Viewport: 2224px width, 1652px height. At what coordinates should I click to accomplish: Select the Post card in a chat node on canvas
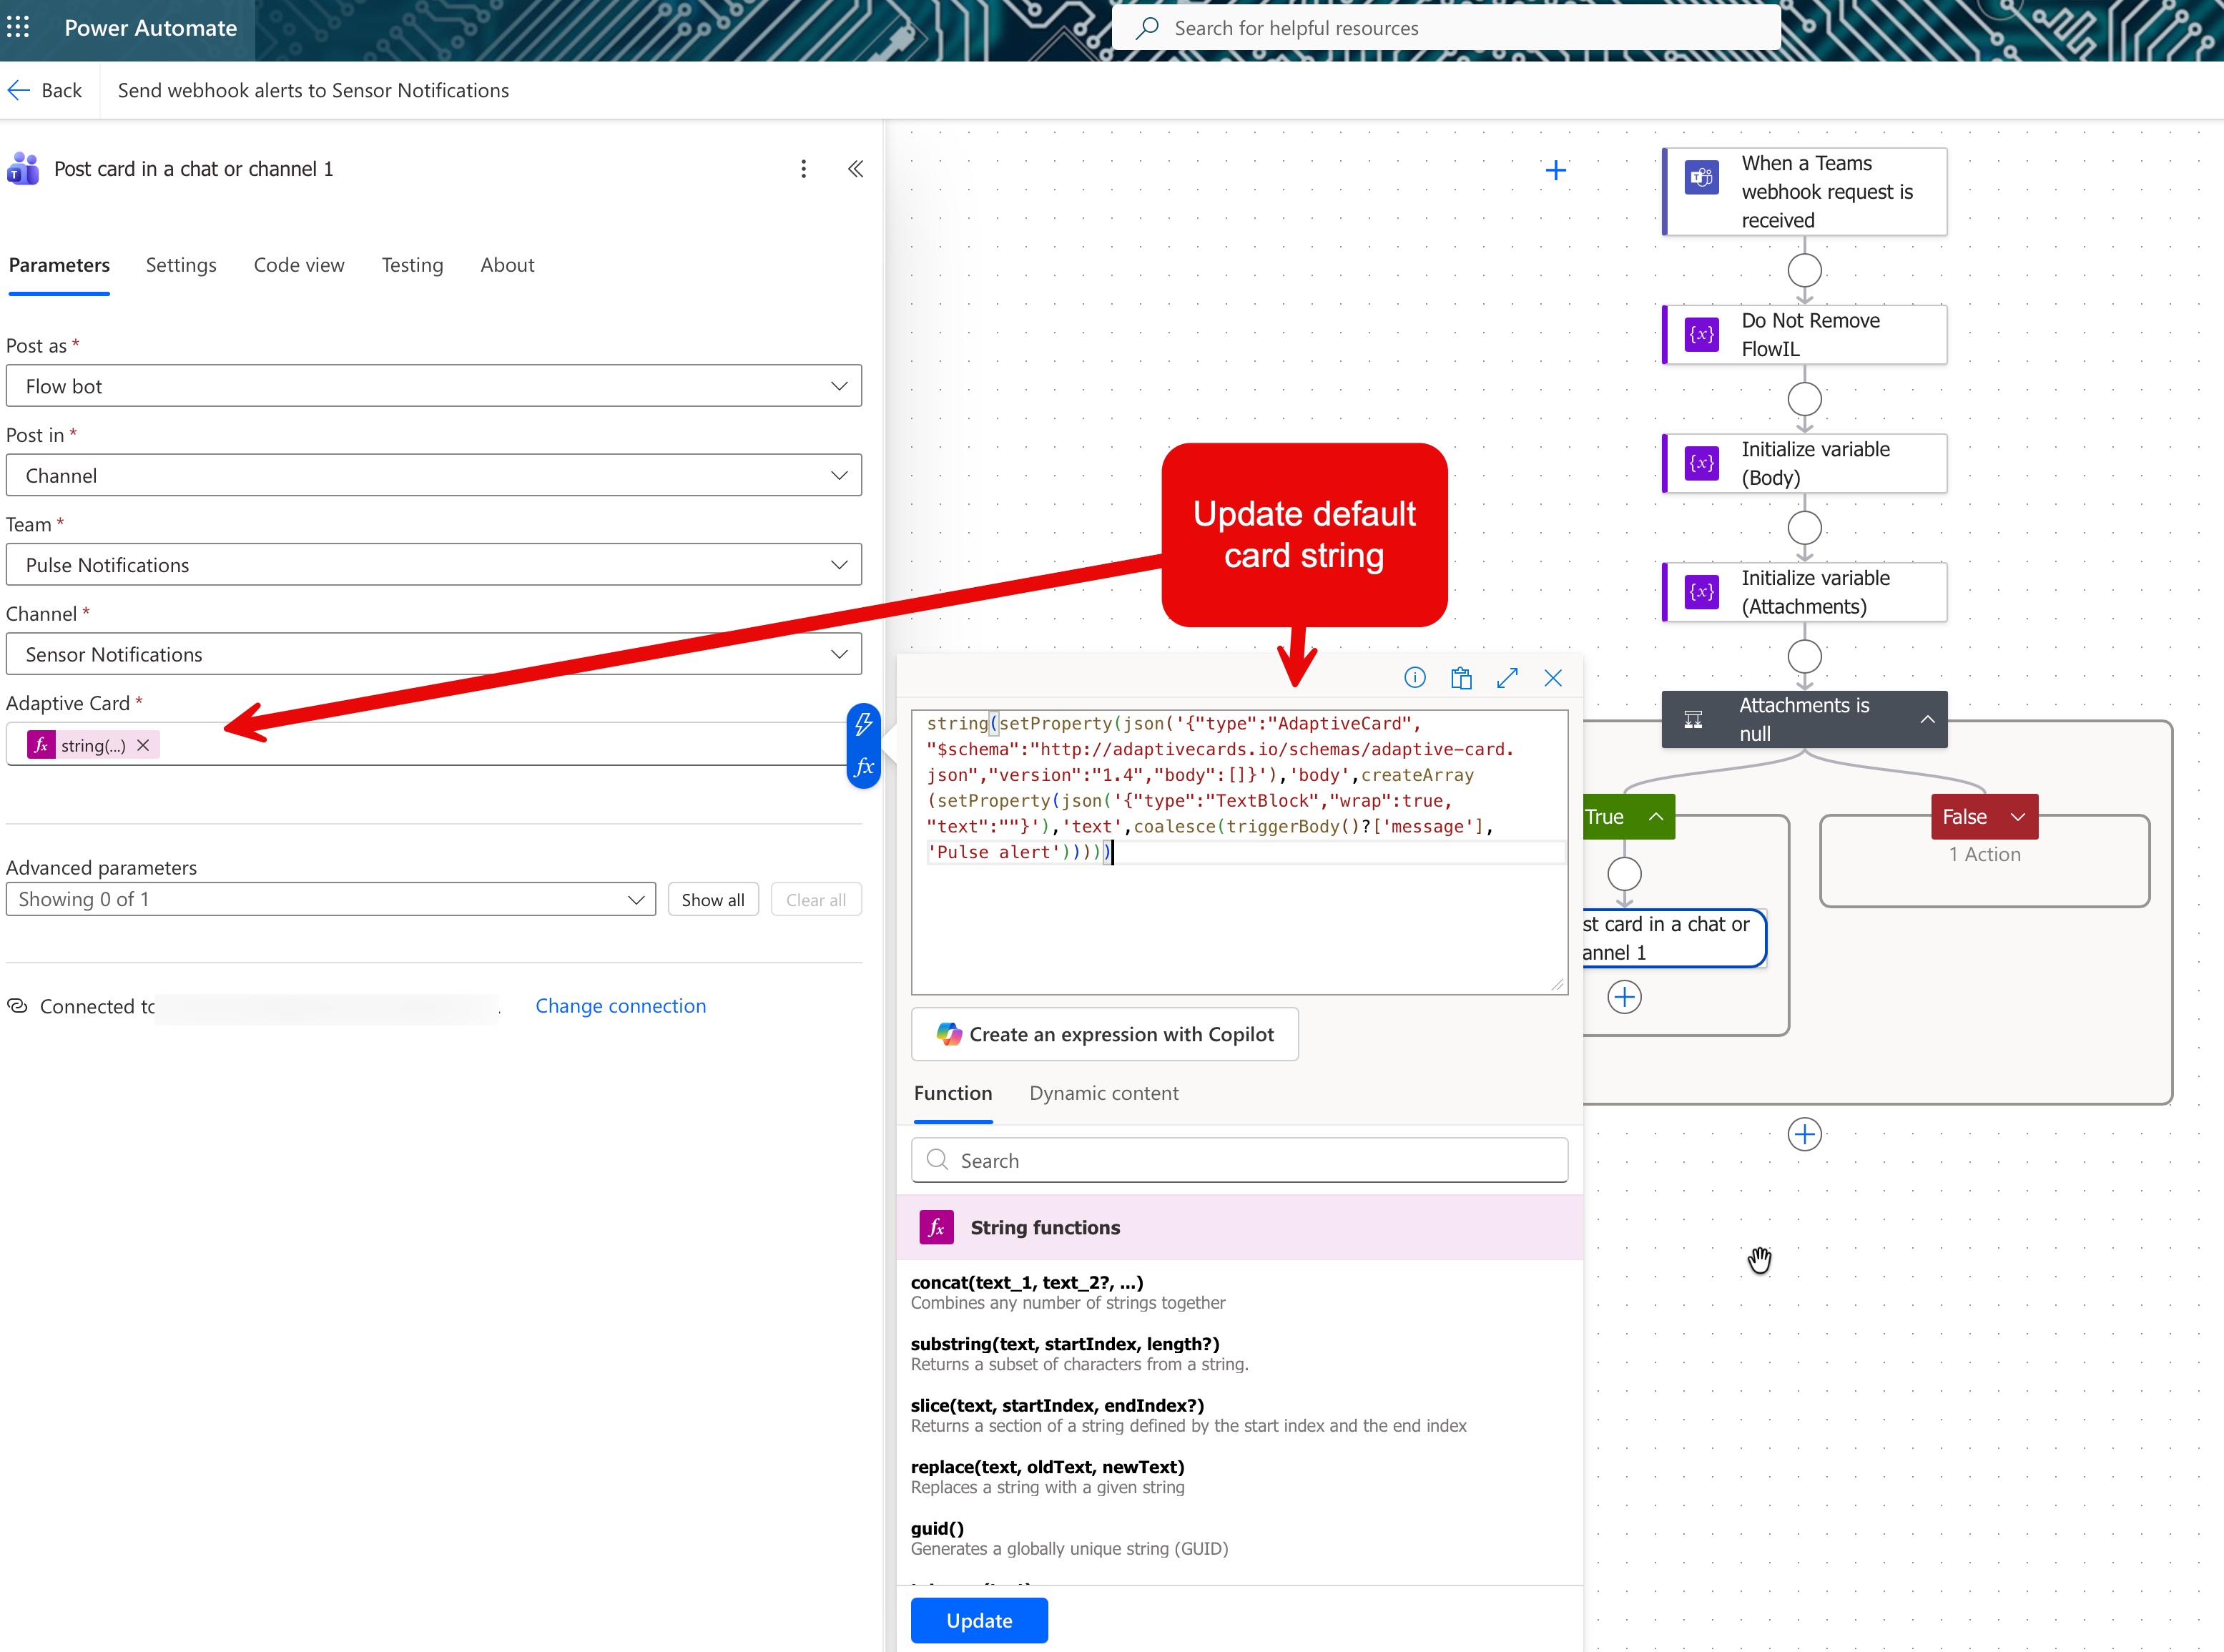pos(1675,938)
